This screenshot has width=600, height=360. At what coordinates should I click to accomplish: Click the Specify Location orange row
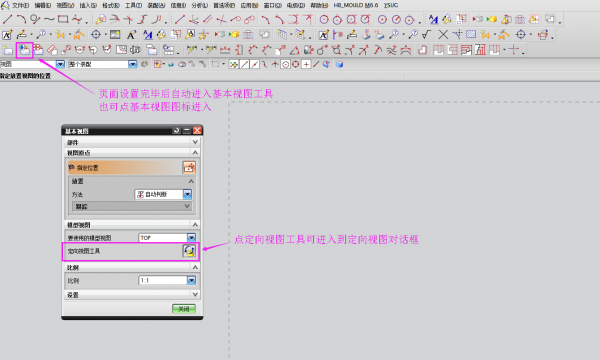click(132, 168)
